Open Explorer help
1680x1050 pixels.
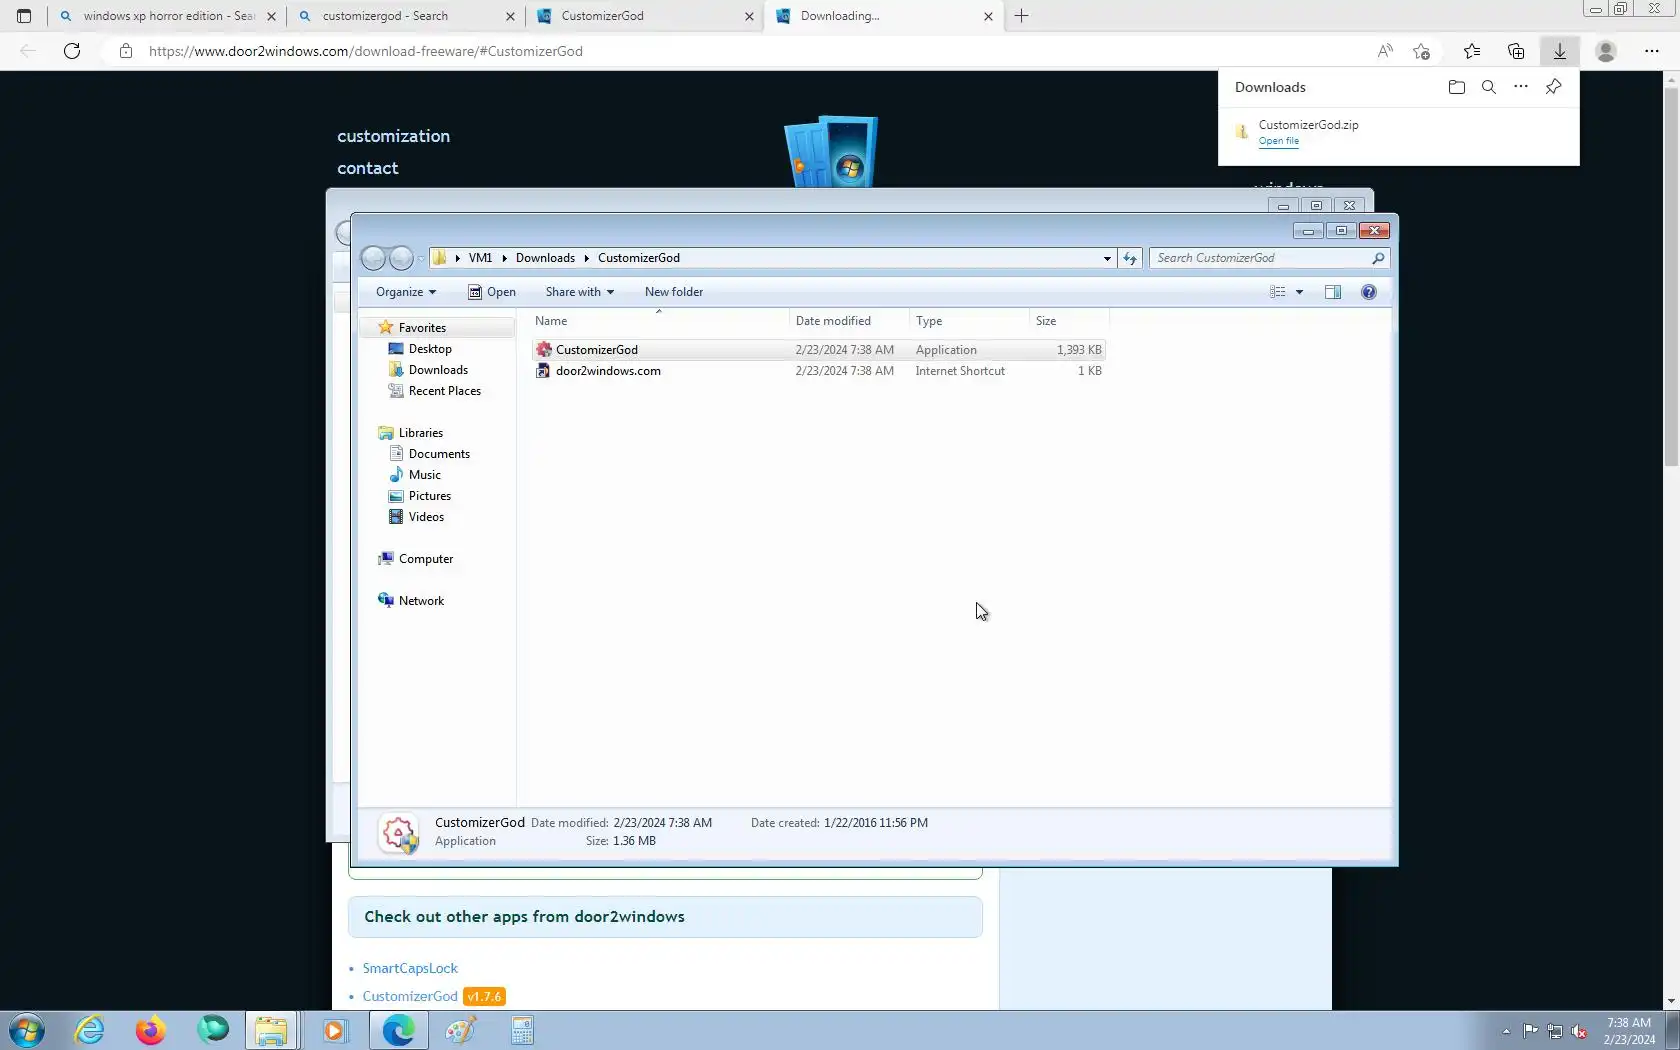coord(1369,292)
